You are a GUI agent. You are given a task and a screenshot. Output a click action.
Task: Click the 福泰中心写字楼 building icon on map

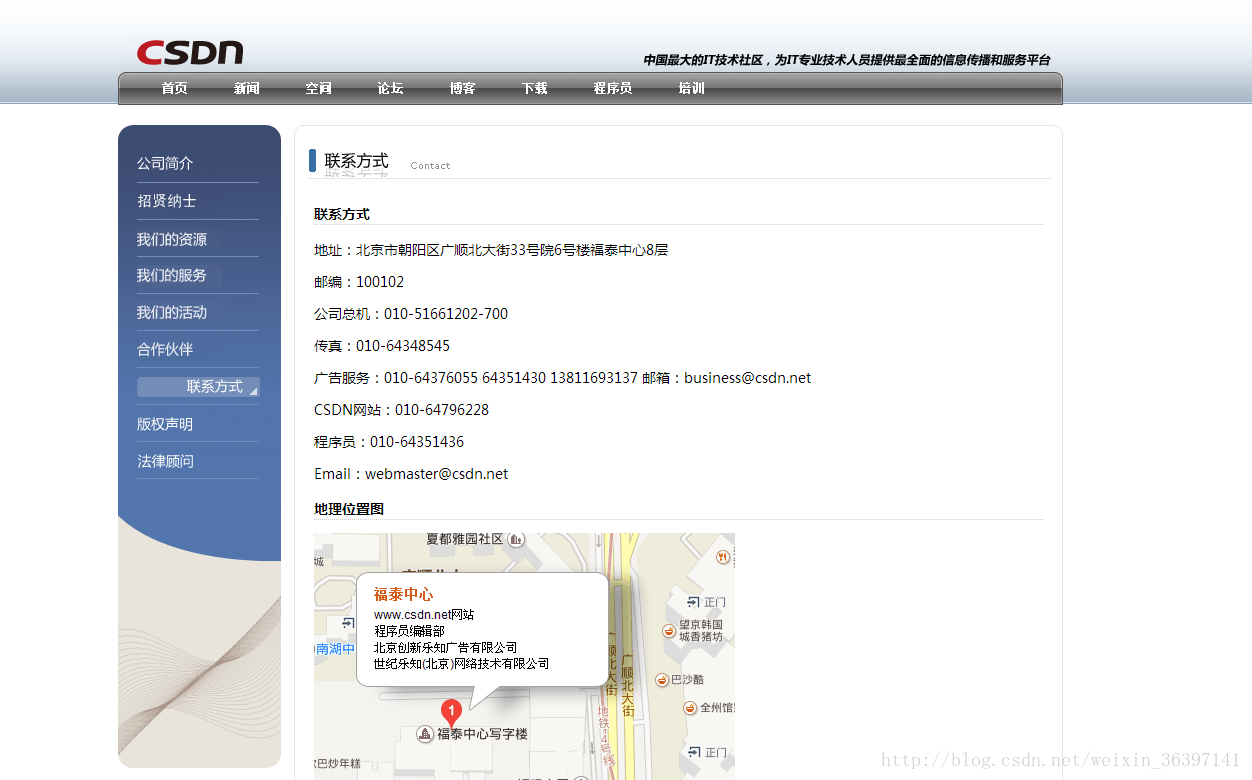(x=425, y=734)
